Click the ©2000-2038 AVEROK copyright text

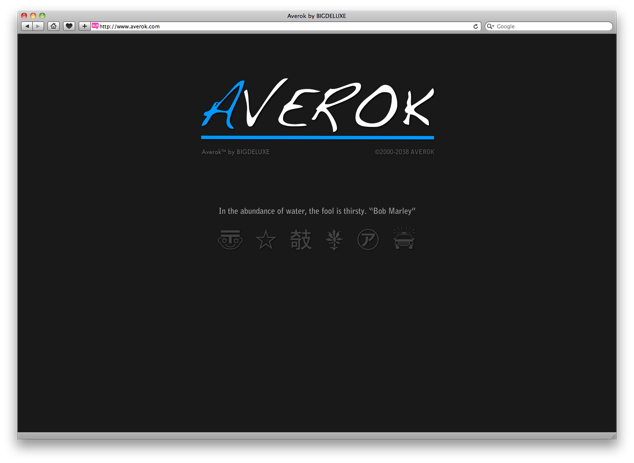404,152
